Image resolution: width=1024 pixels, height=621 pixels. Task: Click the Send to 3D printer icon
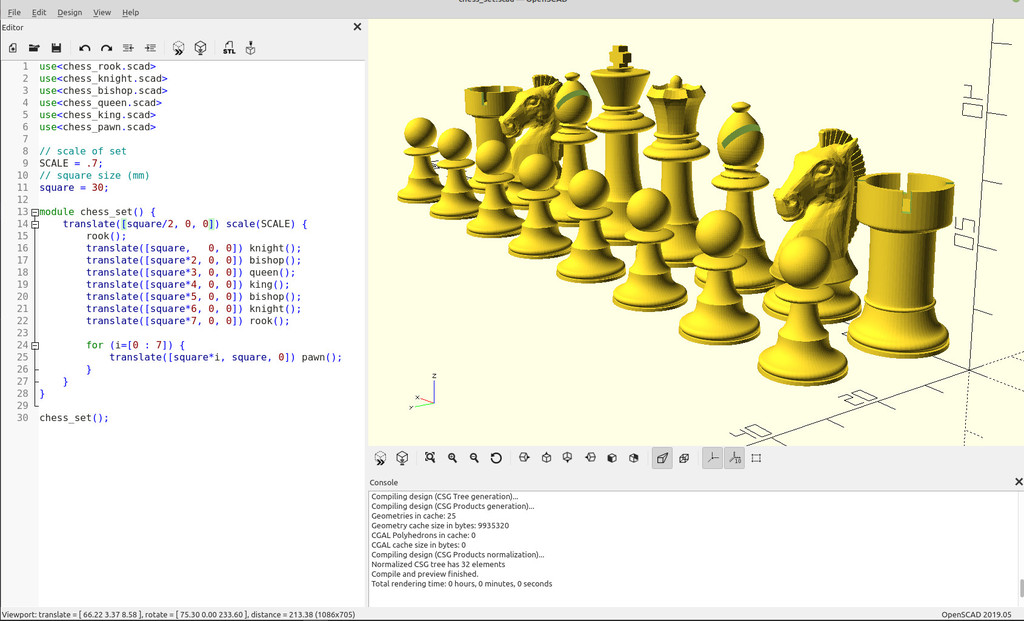click(x=251, y=48)
